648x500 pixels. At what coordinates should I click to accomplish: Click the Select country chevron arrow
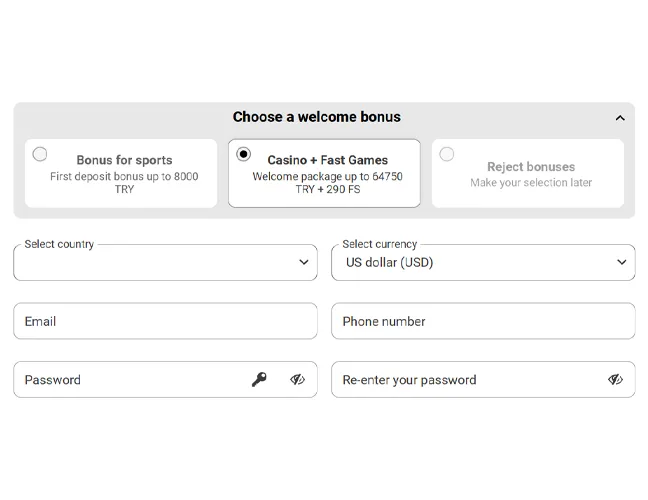[304, 262]
